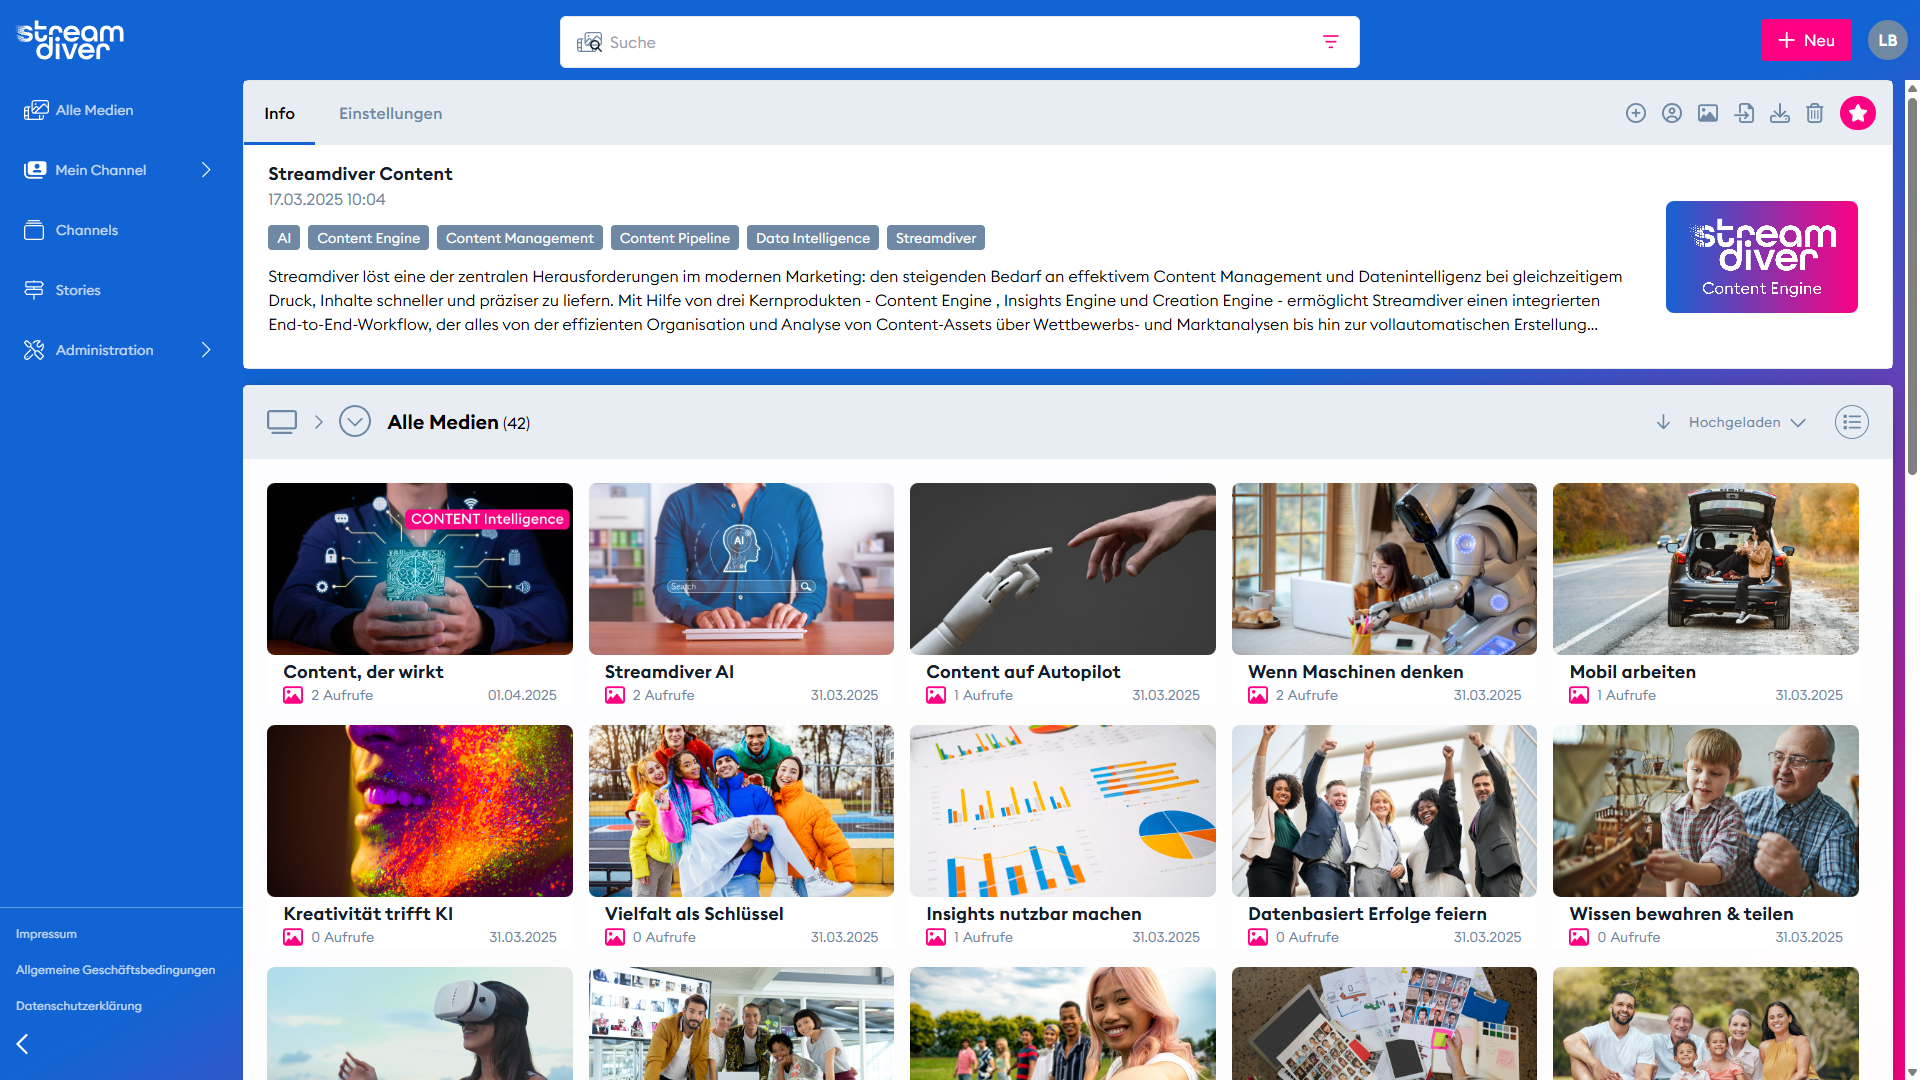
Task: Click the download icon in channel toolbar
Action: tap(1780, 113)
